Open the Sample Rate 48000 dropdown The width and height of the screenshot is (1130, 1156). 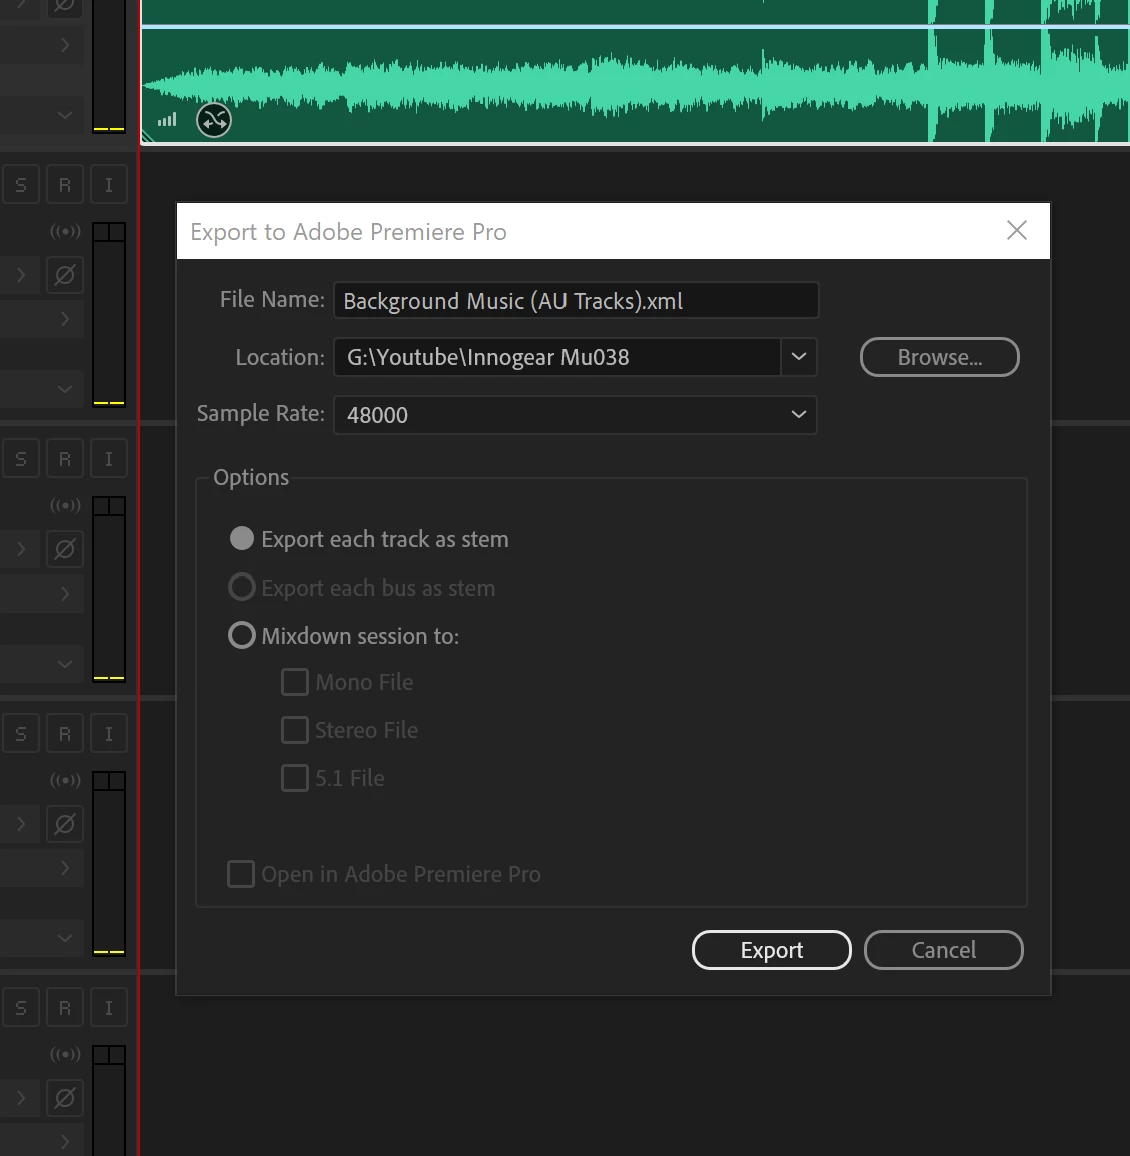tap(576, 414)
